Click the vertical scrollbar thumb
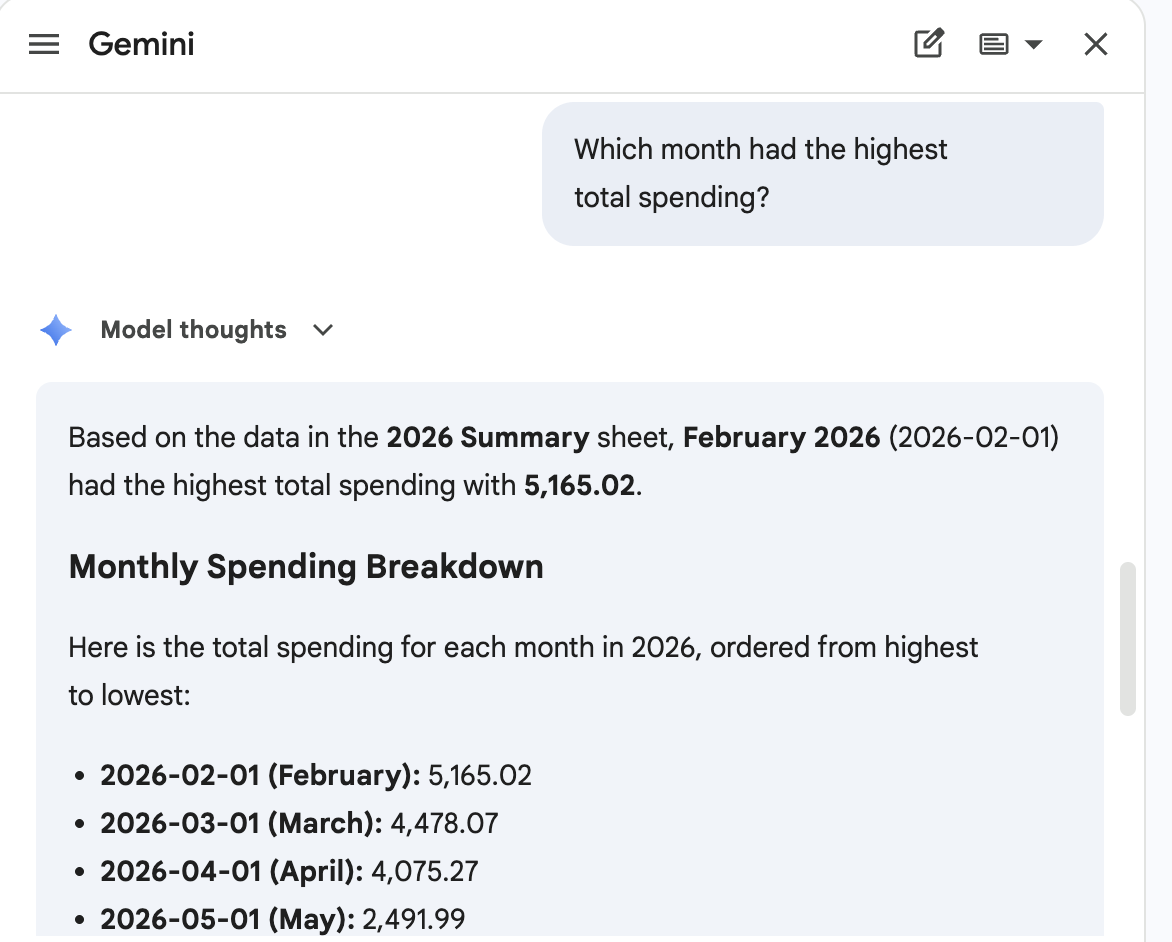The height and width of the screenshot is (942, 1172). click(x=1127, y=638)
